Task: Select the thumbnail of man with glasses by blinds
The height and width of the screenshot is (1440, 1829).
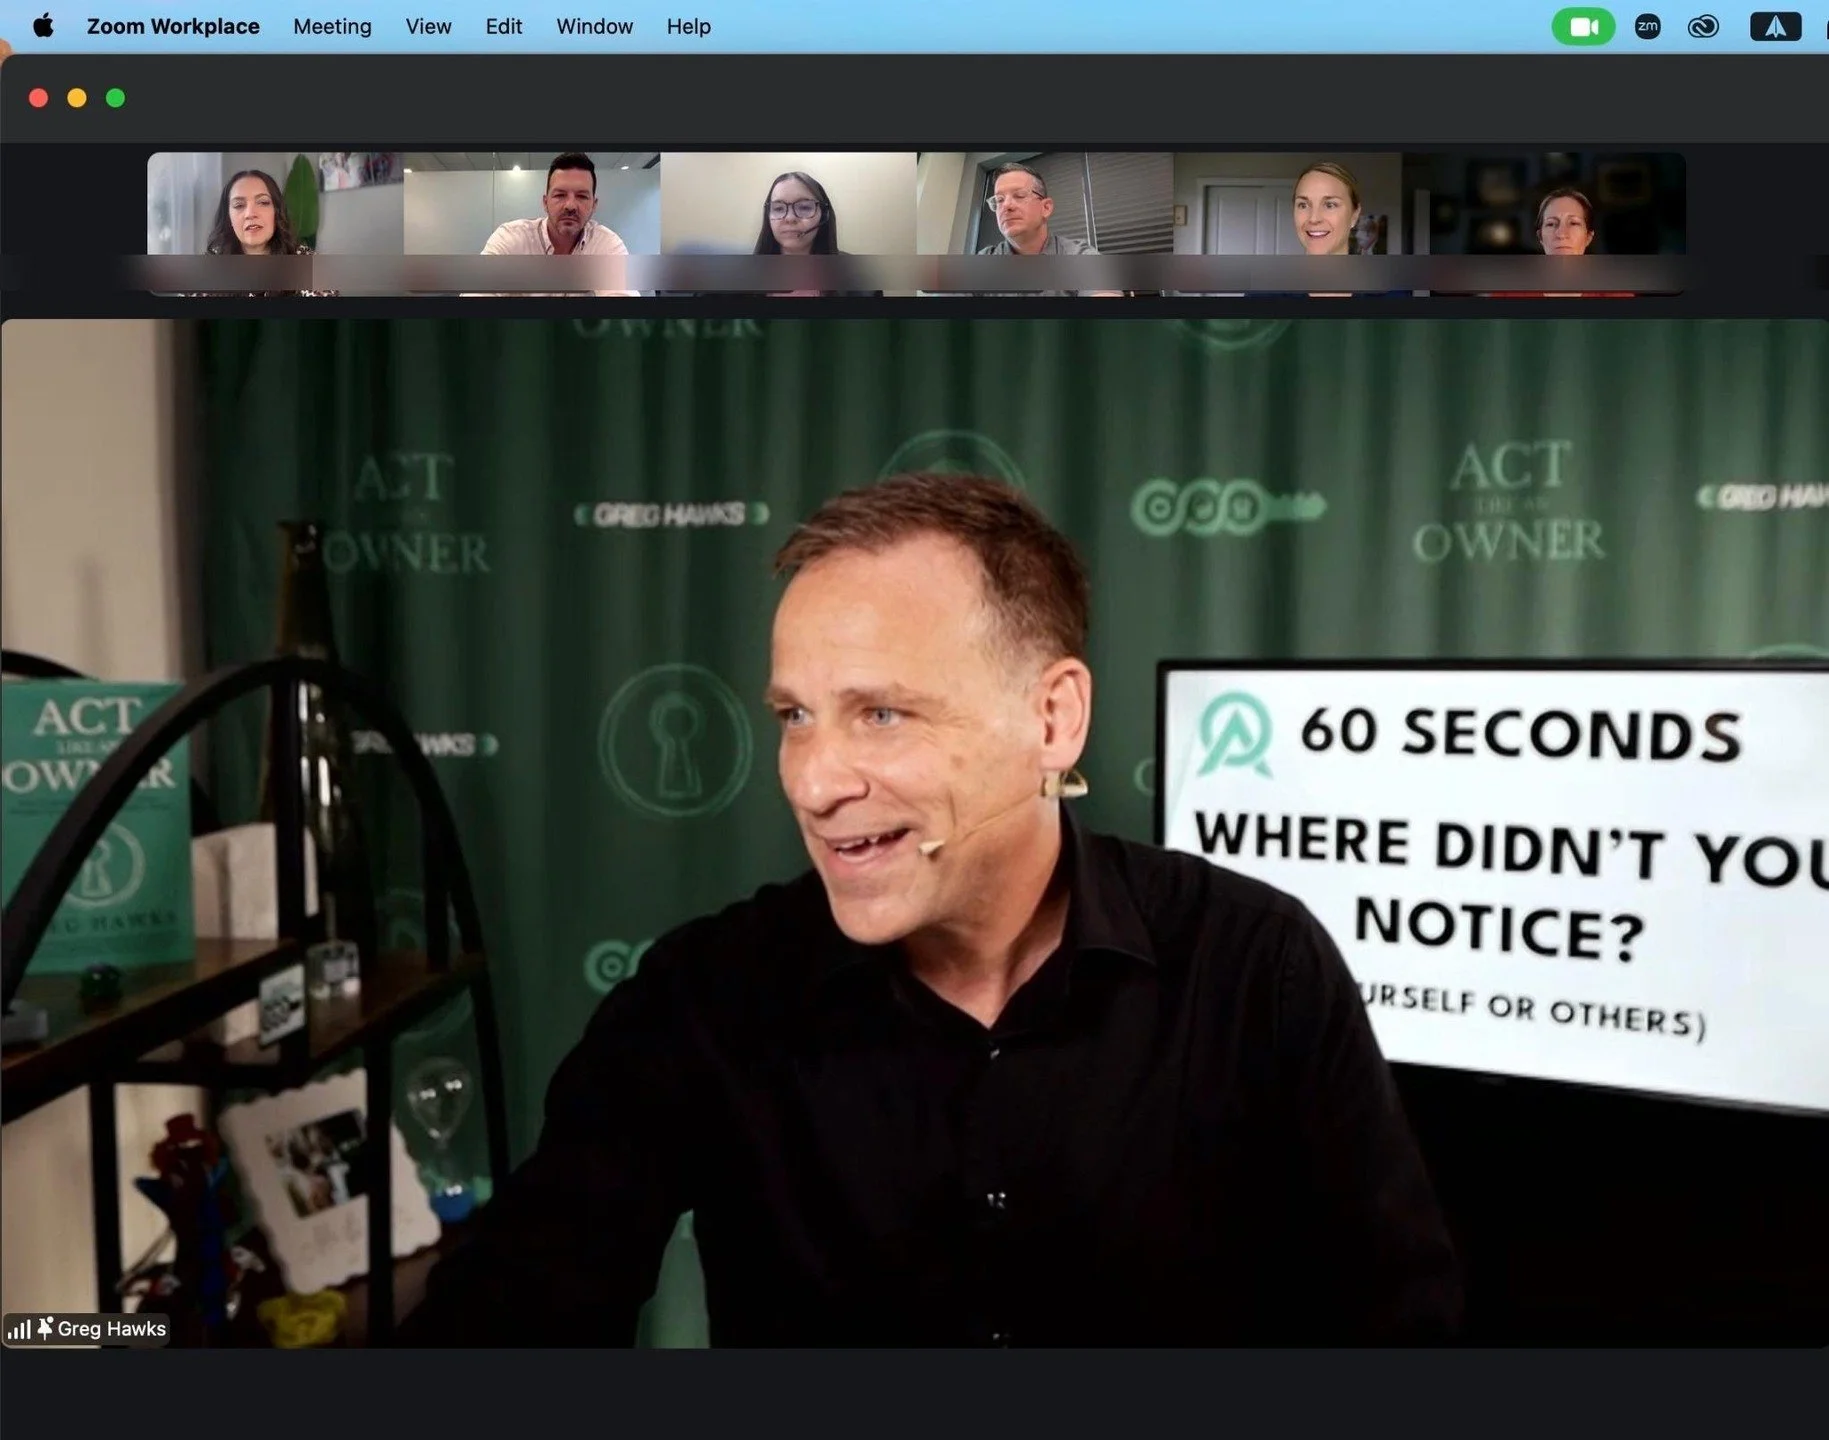Action: [1045, 224]
